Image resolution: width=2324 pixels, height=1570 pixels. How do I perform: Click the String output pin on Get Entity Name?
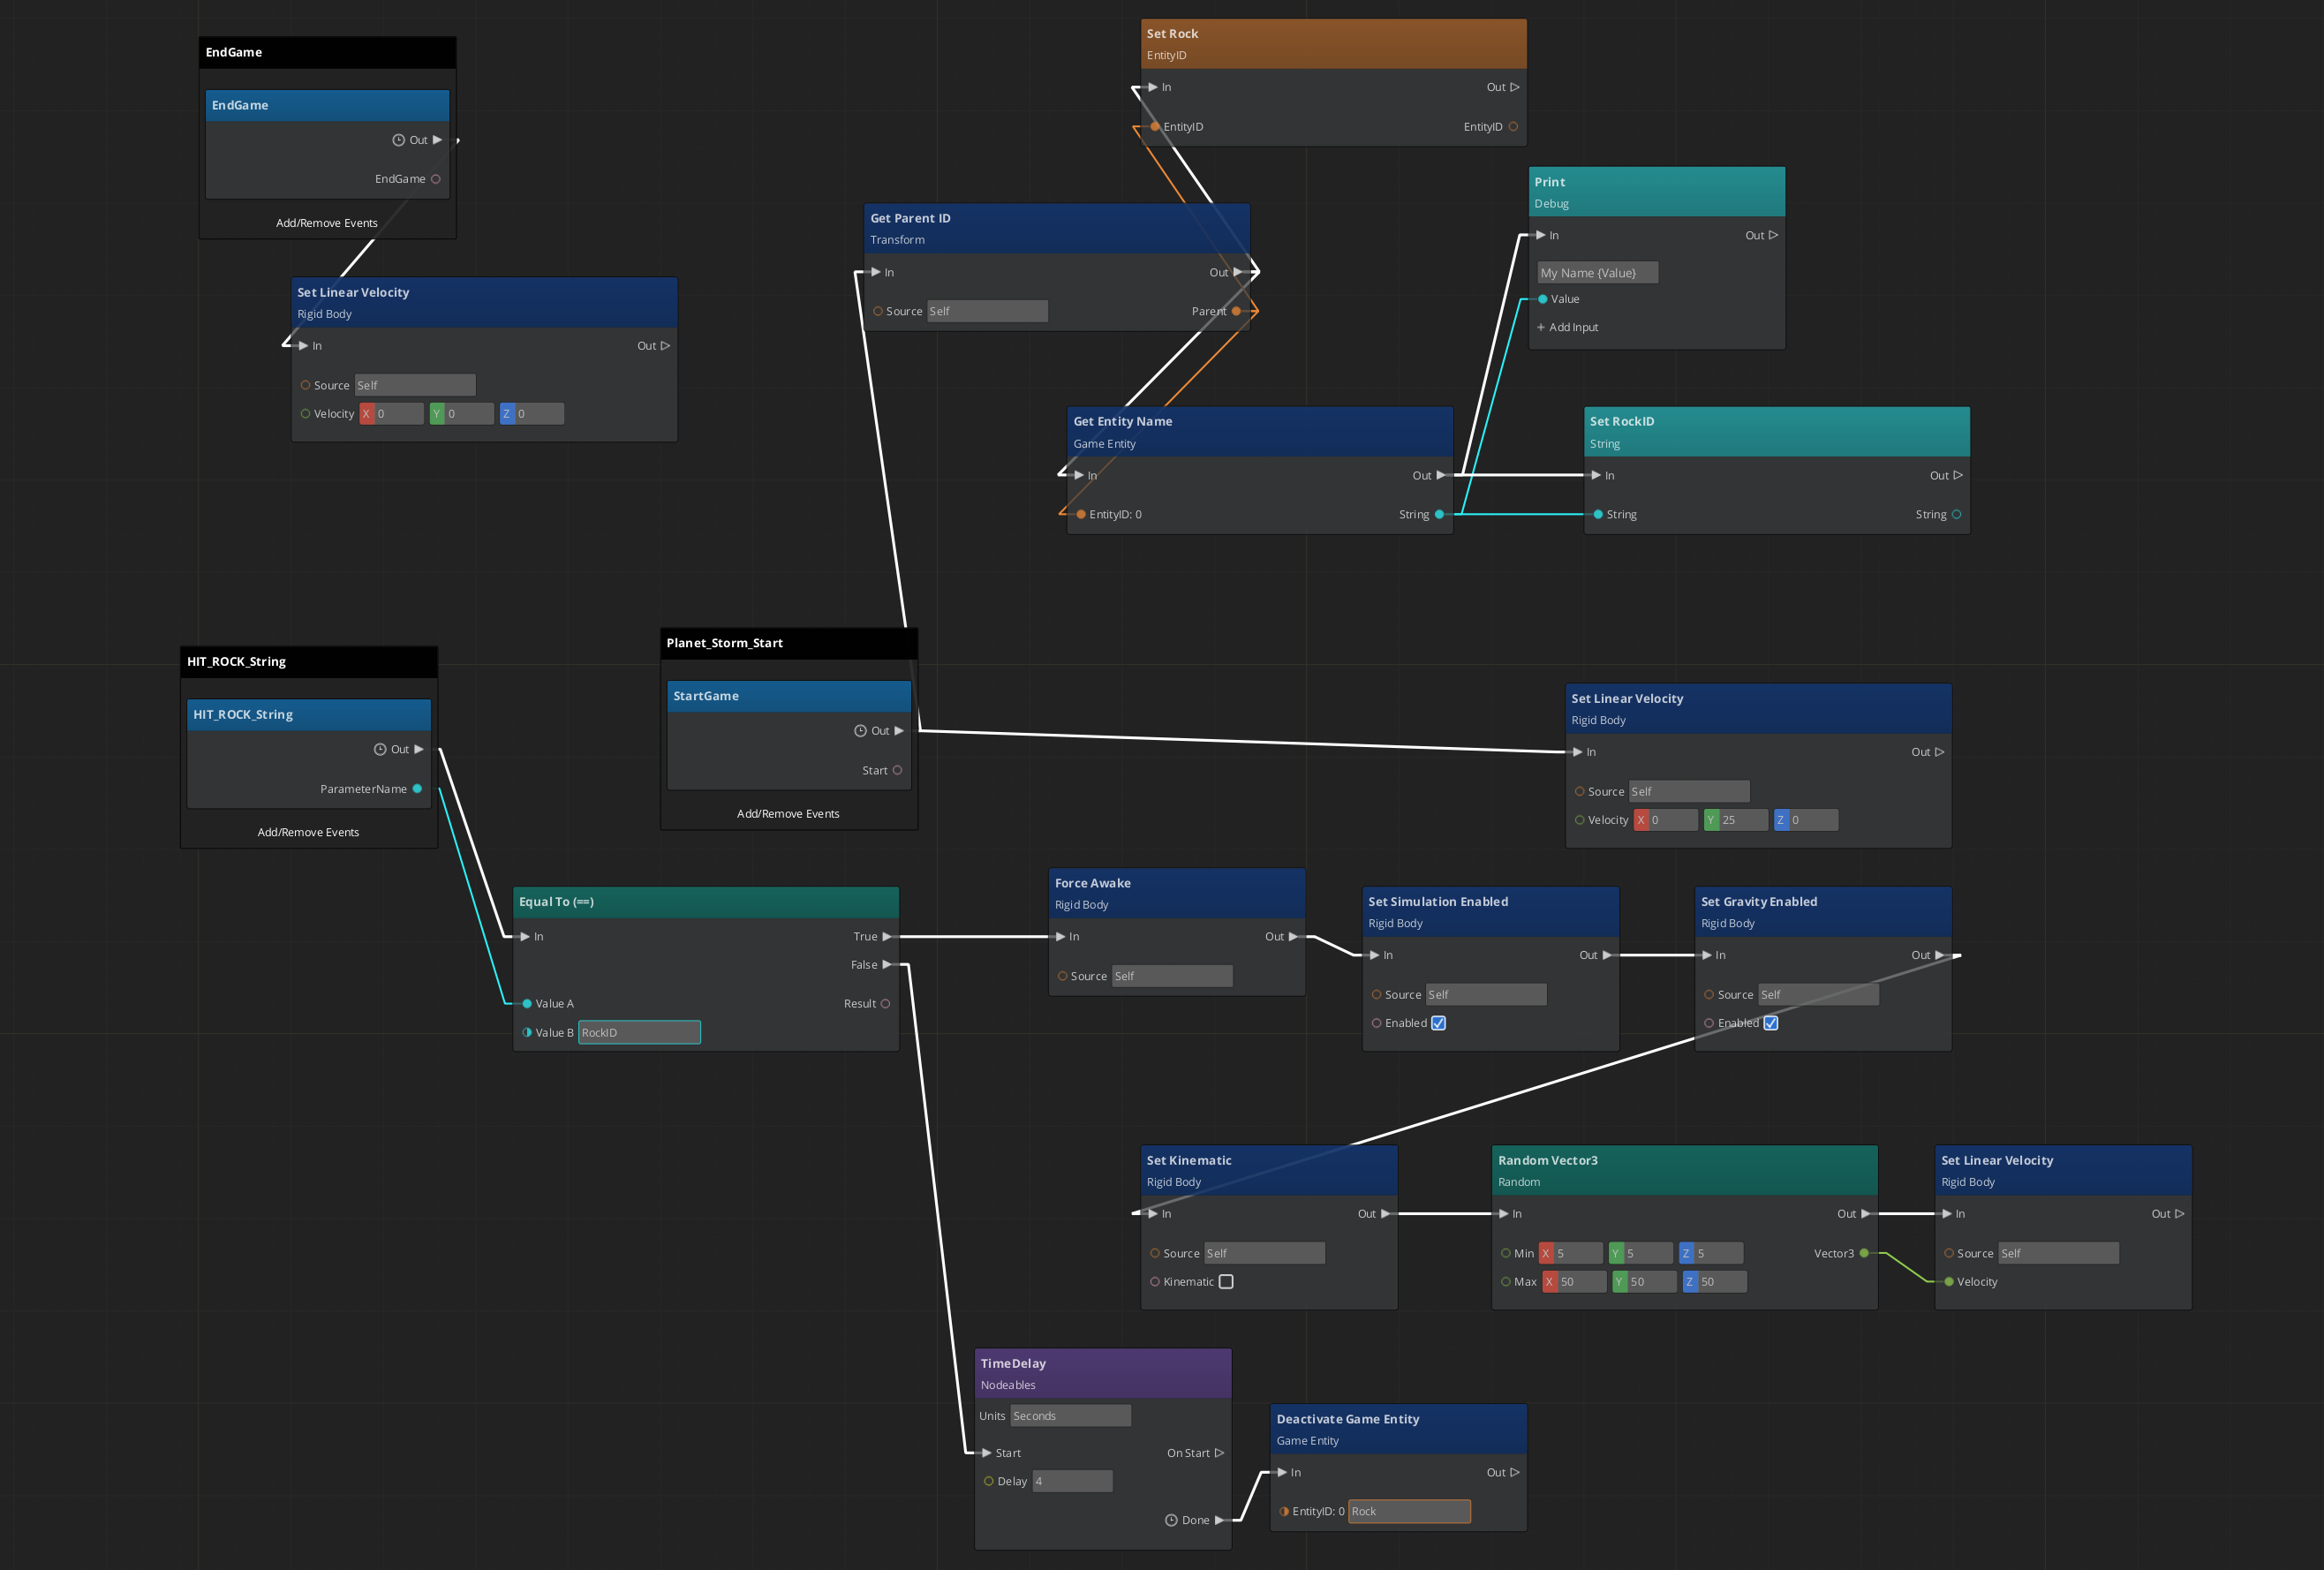tap(1439, 515)
